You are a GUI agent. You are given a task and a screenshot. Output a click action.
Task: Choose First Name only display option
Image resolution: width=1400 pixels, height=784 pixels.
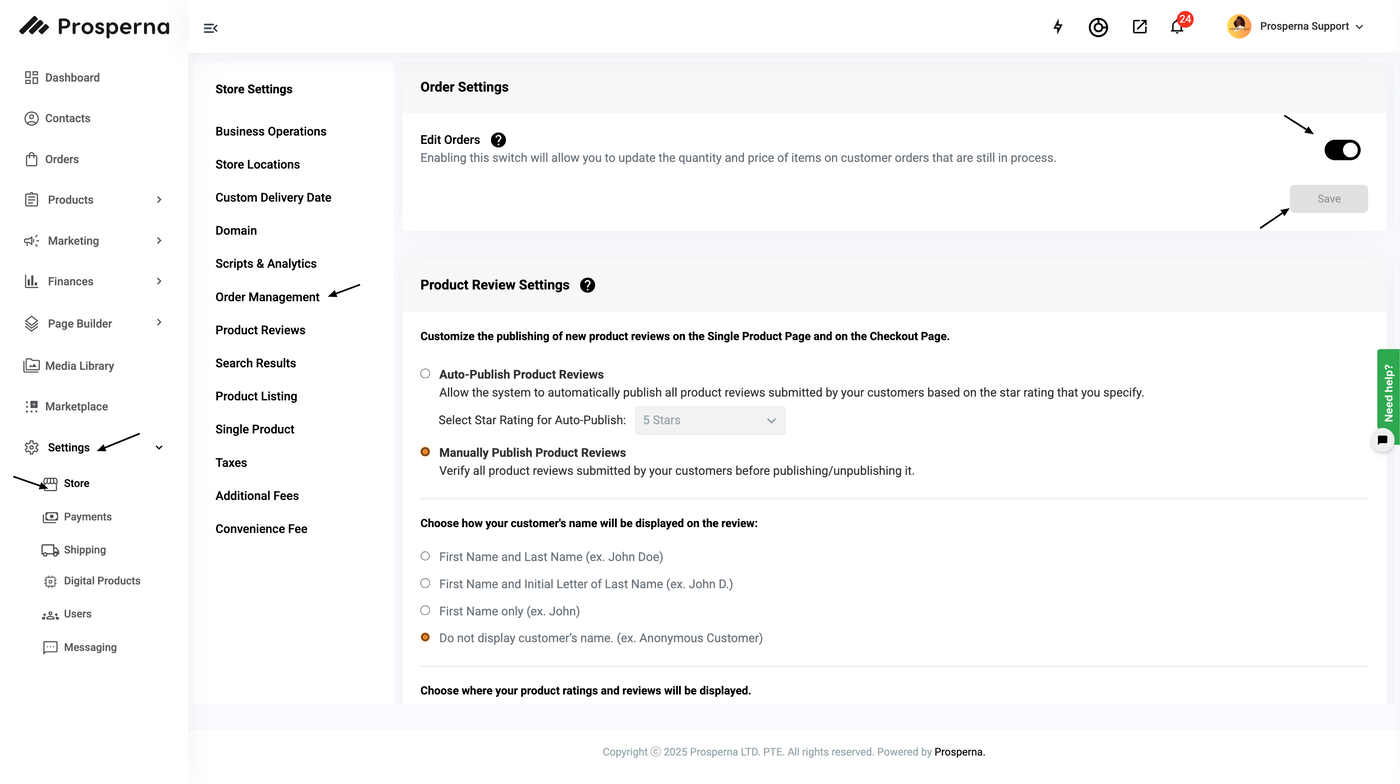coord(426,611)
